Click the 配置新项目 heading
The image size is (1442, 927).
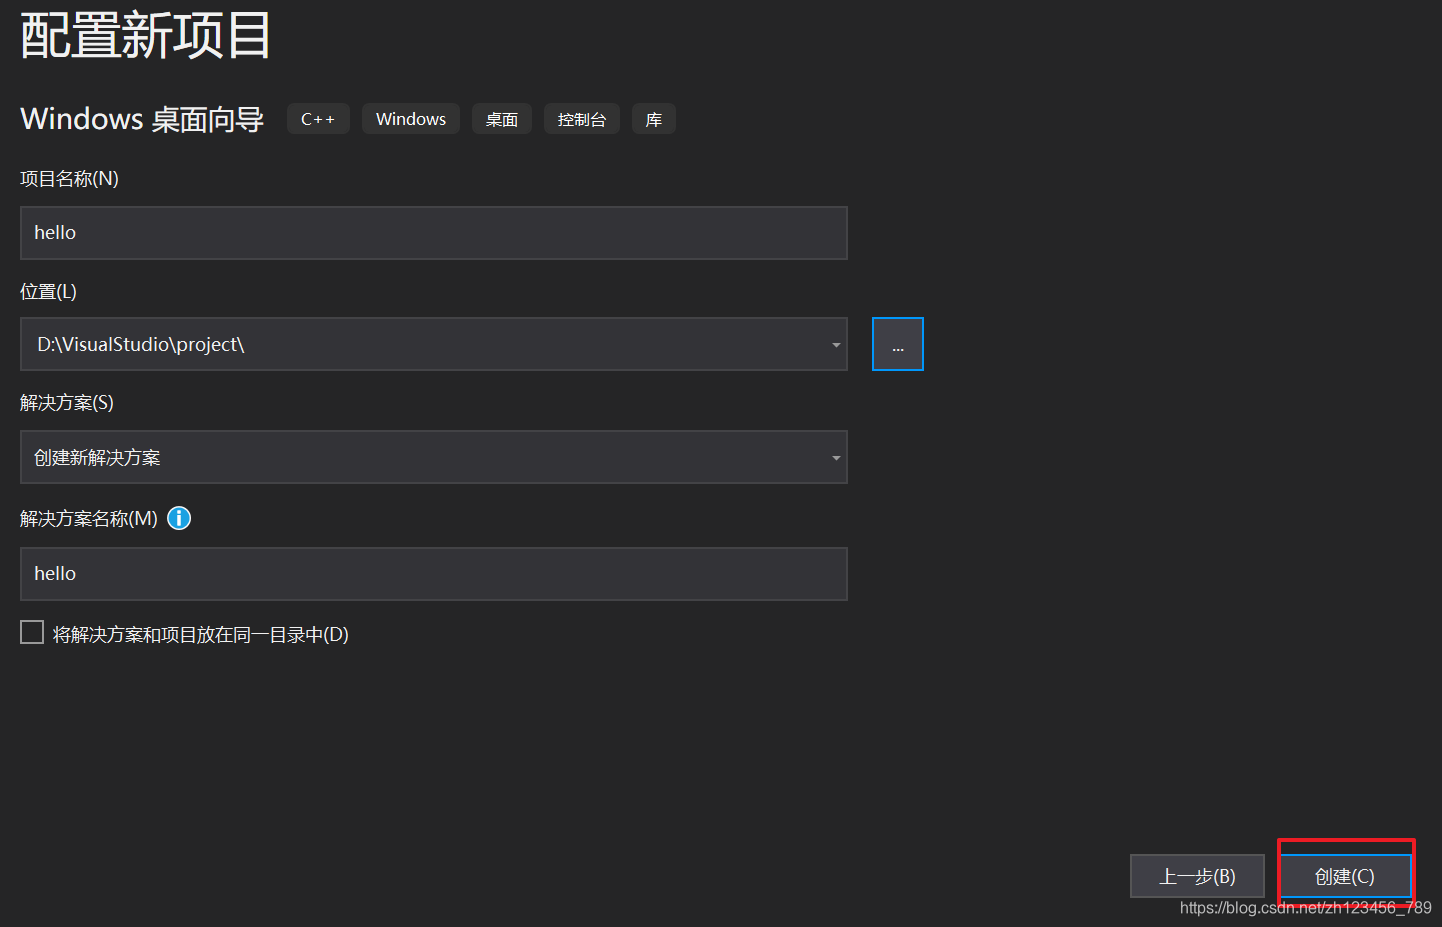click(146, 35)
